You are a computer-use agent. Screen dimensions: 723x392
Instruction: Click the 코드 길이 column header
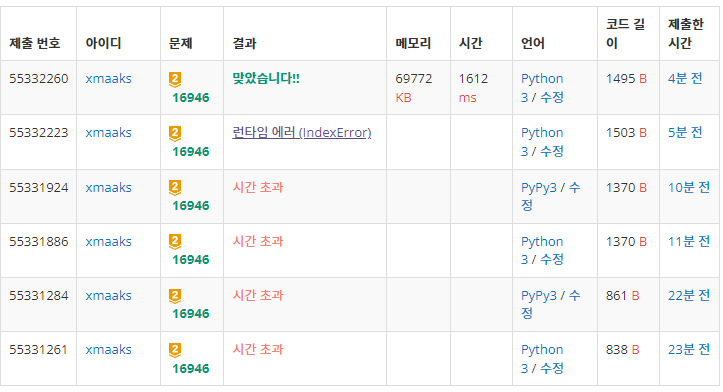pos(625,34)
